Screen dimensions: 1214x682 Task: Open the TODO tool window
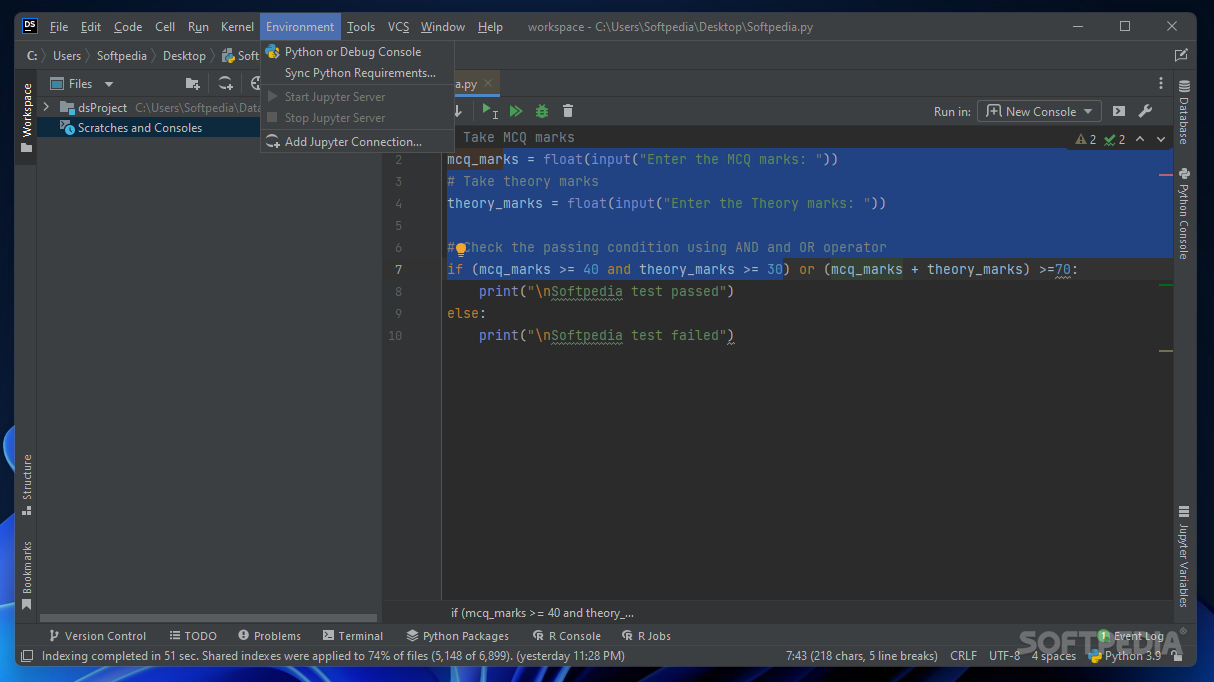192,636
